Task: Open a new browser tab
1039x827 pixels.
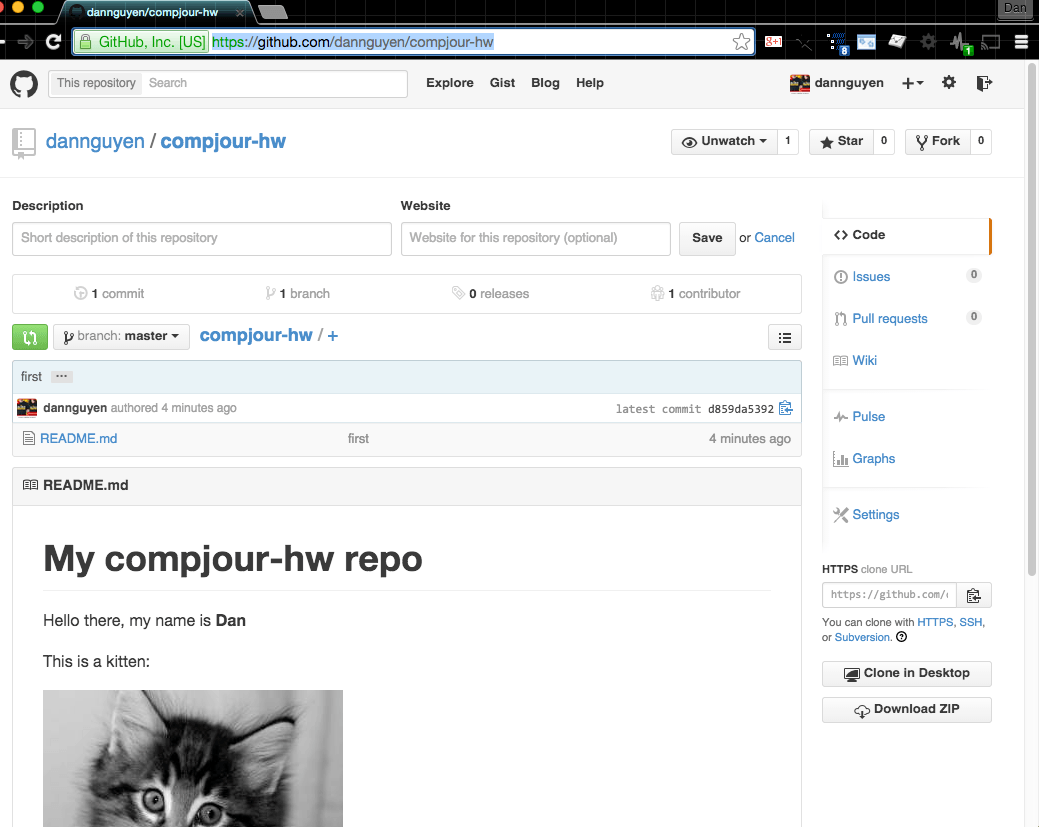Action: point(272,11)
